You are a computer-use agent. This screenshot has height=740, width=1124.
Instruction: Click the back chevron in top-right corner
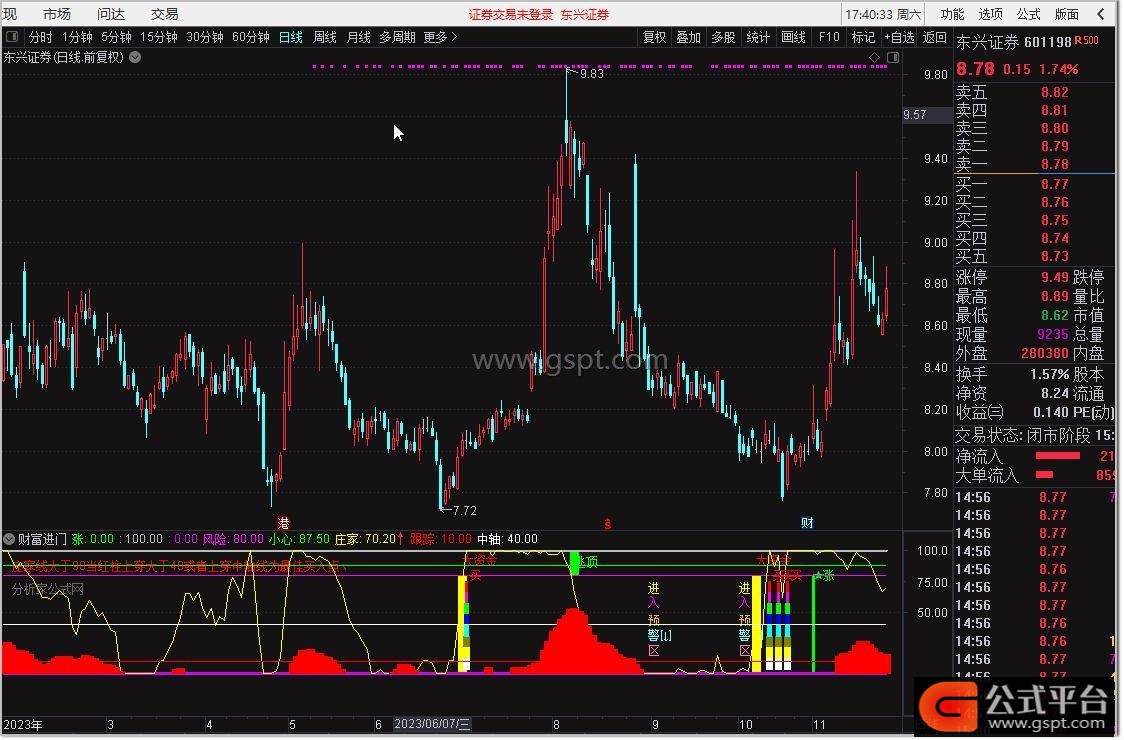tap(1101, 14)
